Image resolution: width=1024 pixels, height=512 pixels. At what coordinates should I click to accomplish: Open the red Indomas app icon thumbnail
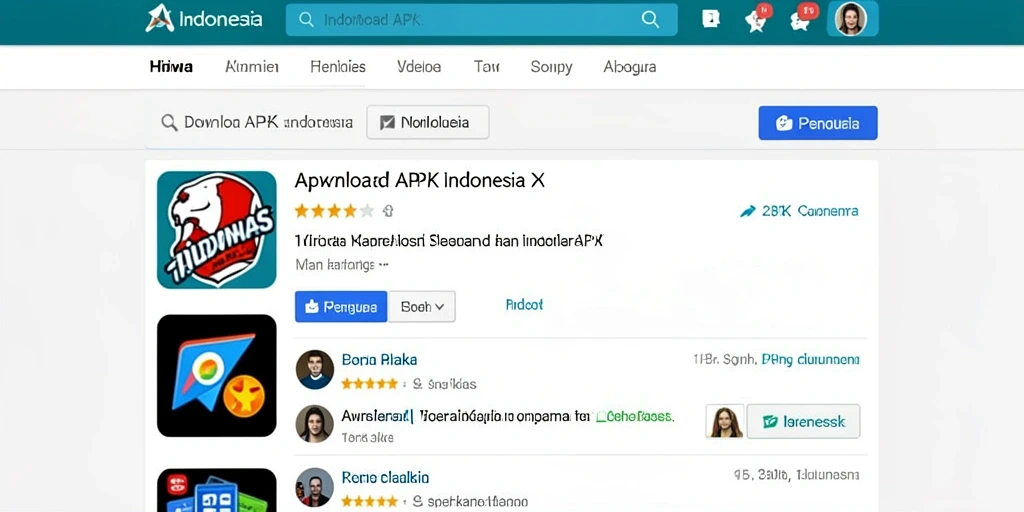coord(217,229)
